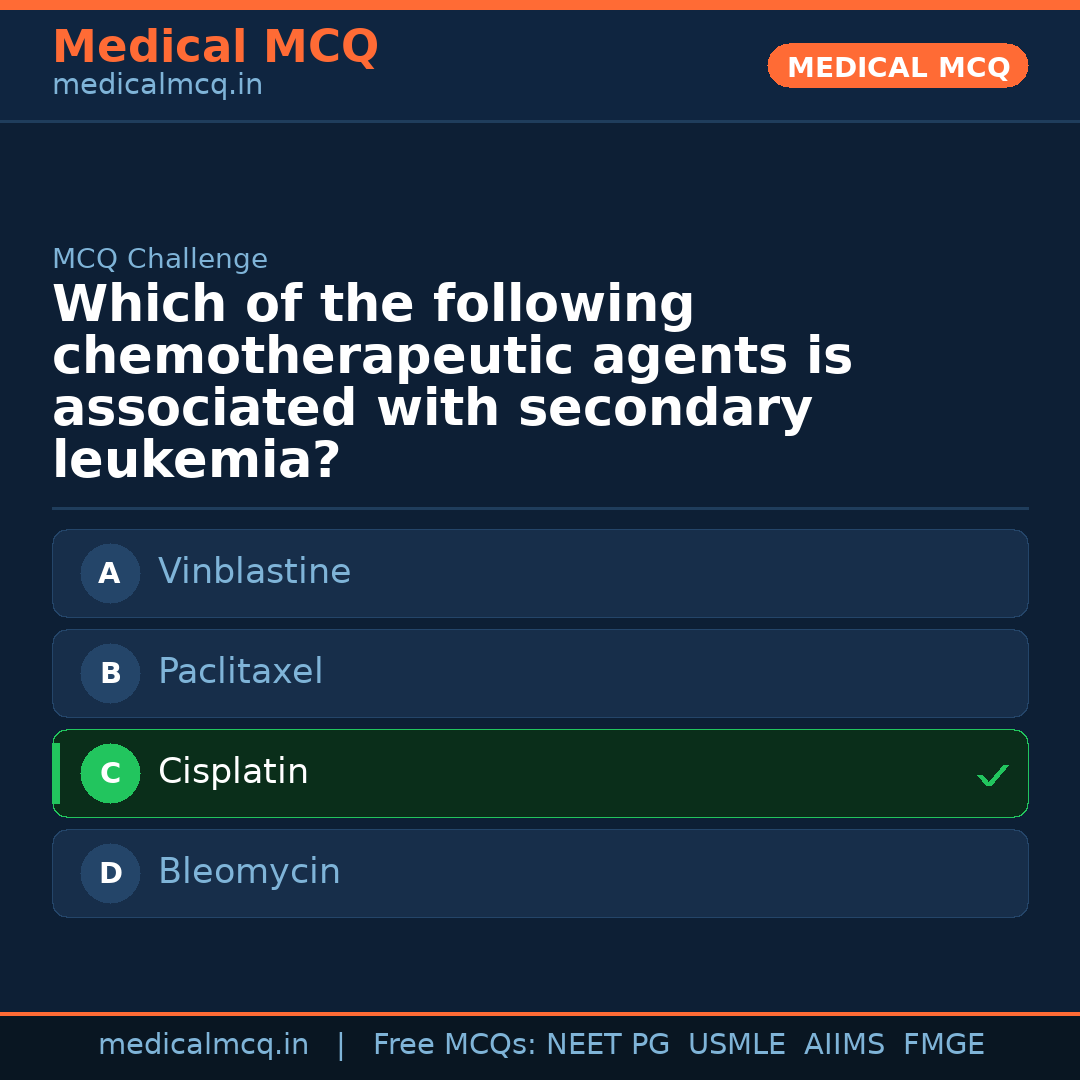Click USMLE in the footer

tap(736, 1045)
